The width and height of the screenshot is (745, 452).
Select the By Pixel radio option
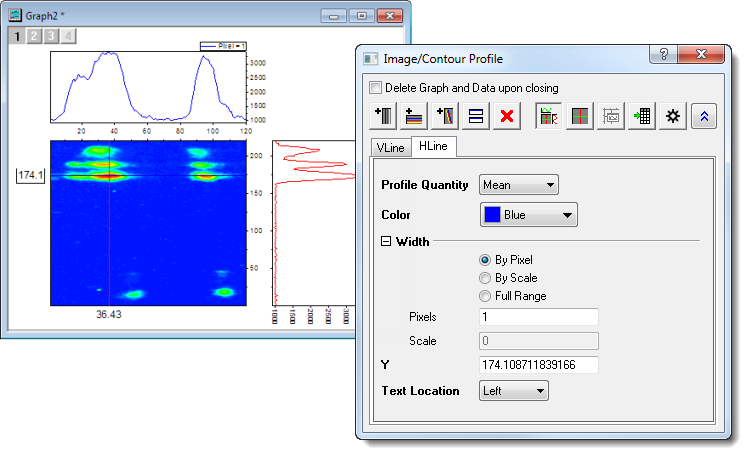[x=486, y=260]
